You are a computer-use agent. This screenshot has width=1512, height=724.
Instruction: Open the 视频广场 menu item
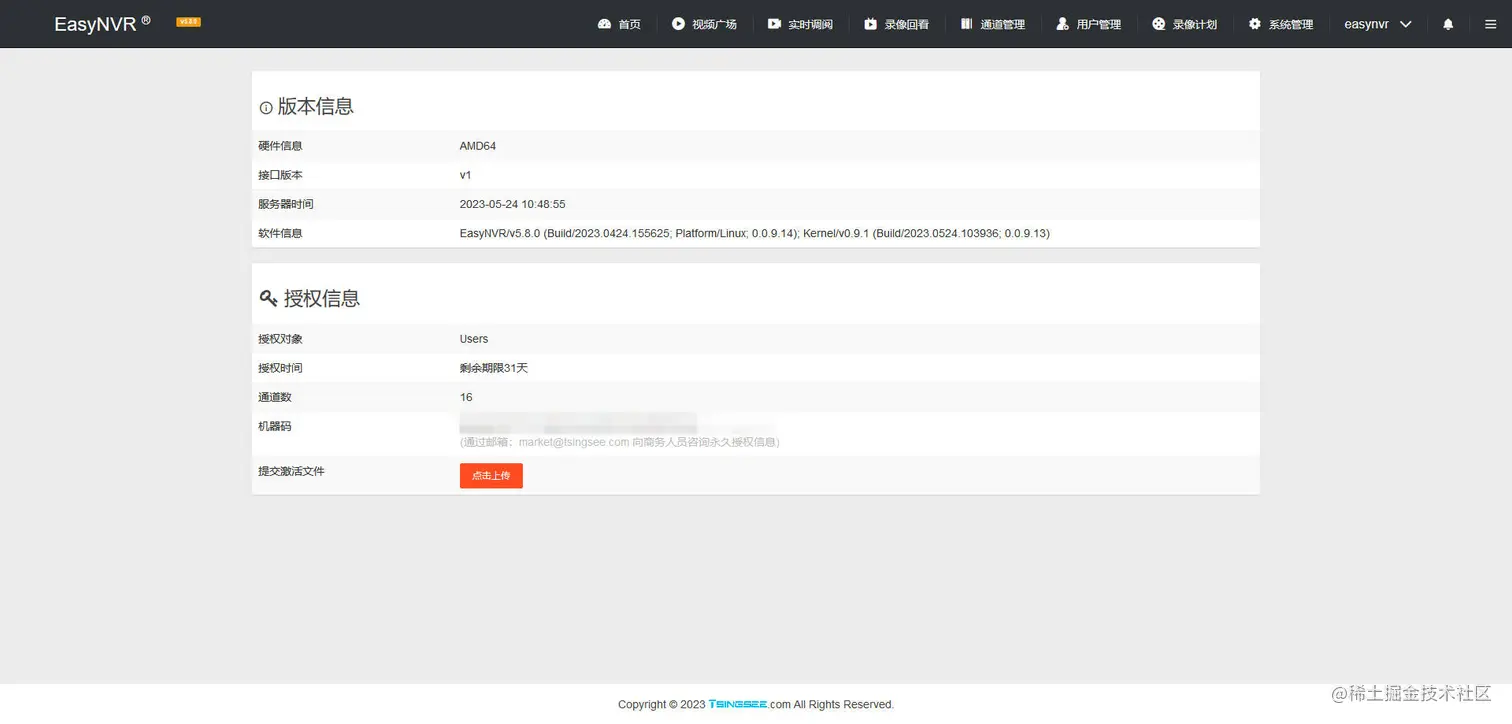704,24
